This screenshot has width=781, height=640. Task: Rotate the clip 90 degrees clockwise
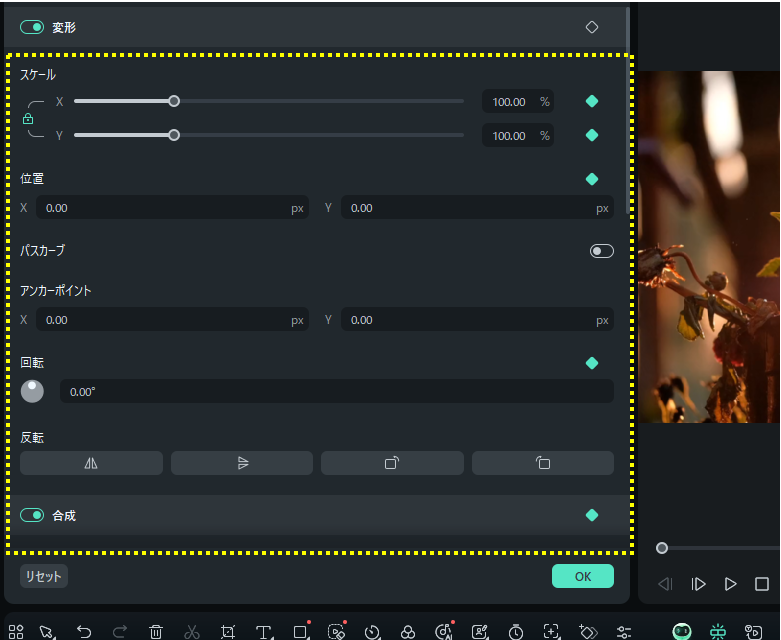tap(392, 463)
